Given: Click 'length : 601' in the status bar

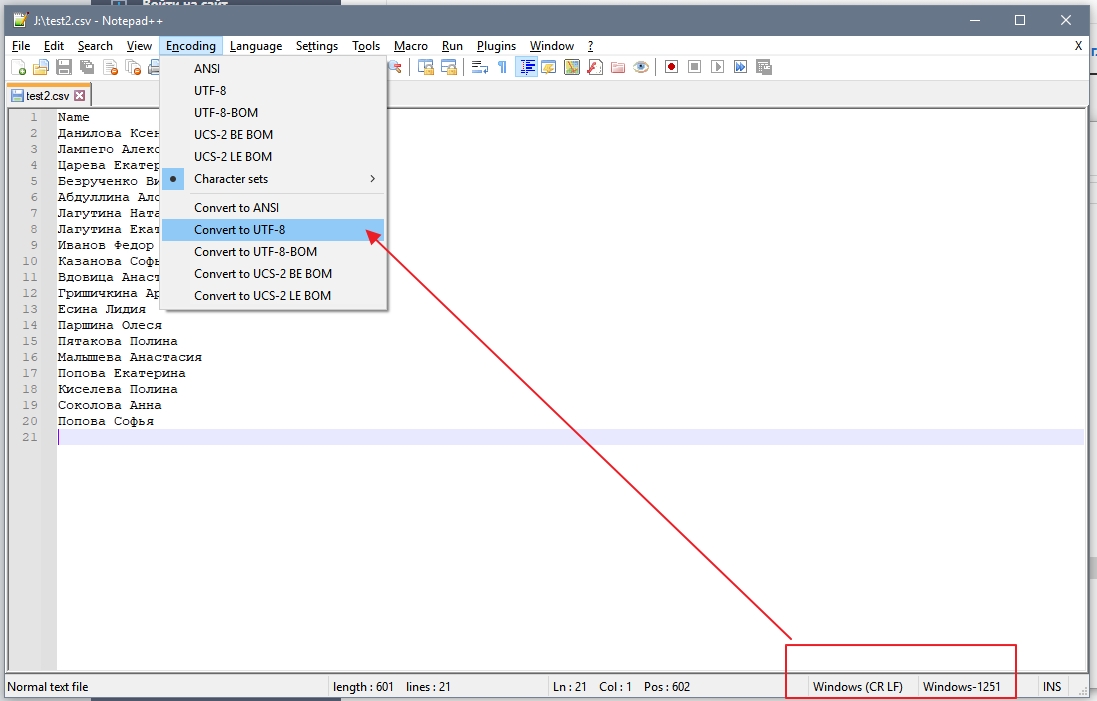Looking at the screenshot, I should click(x=363, y=686).
